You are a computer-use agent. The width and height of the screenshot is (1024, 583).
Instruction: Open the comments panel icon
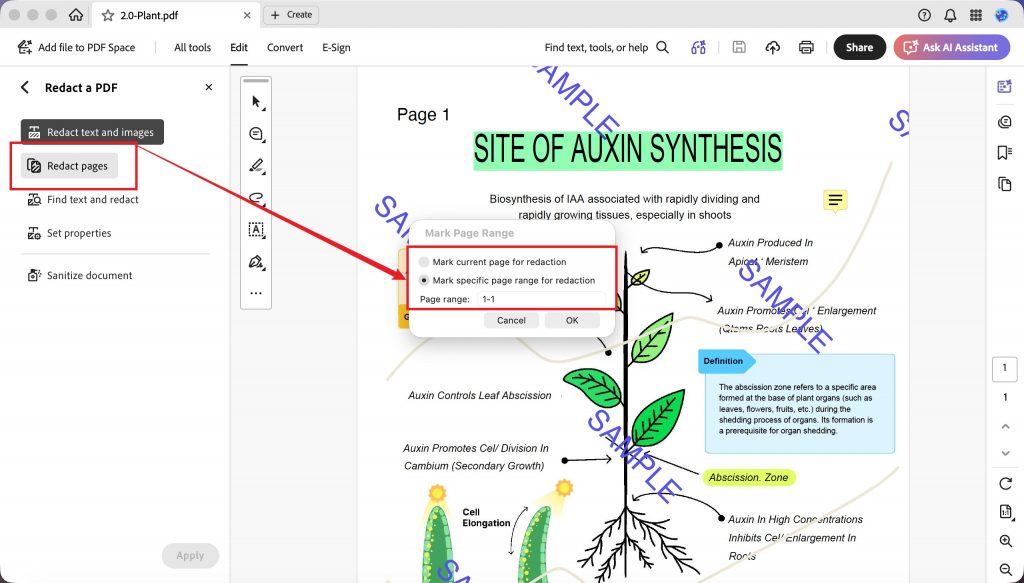pyautogui.click(x=1004, y=121)
